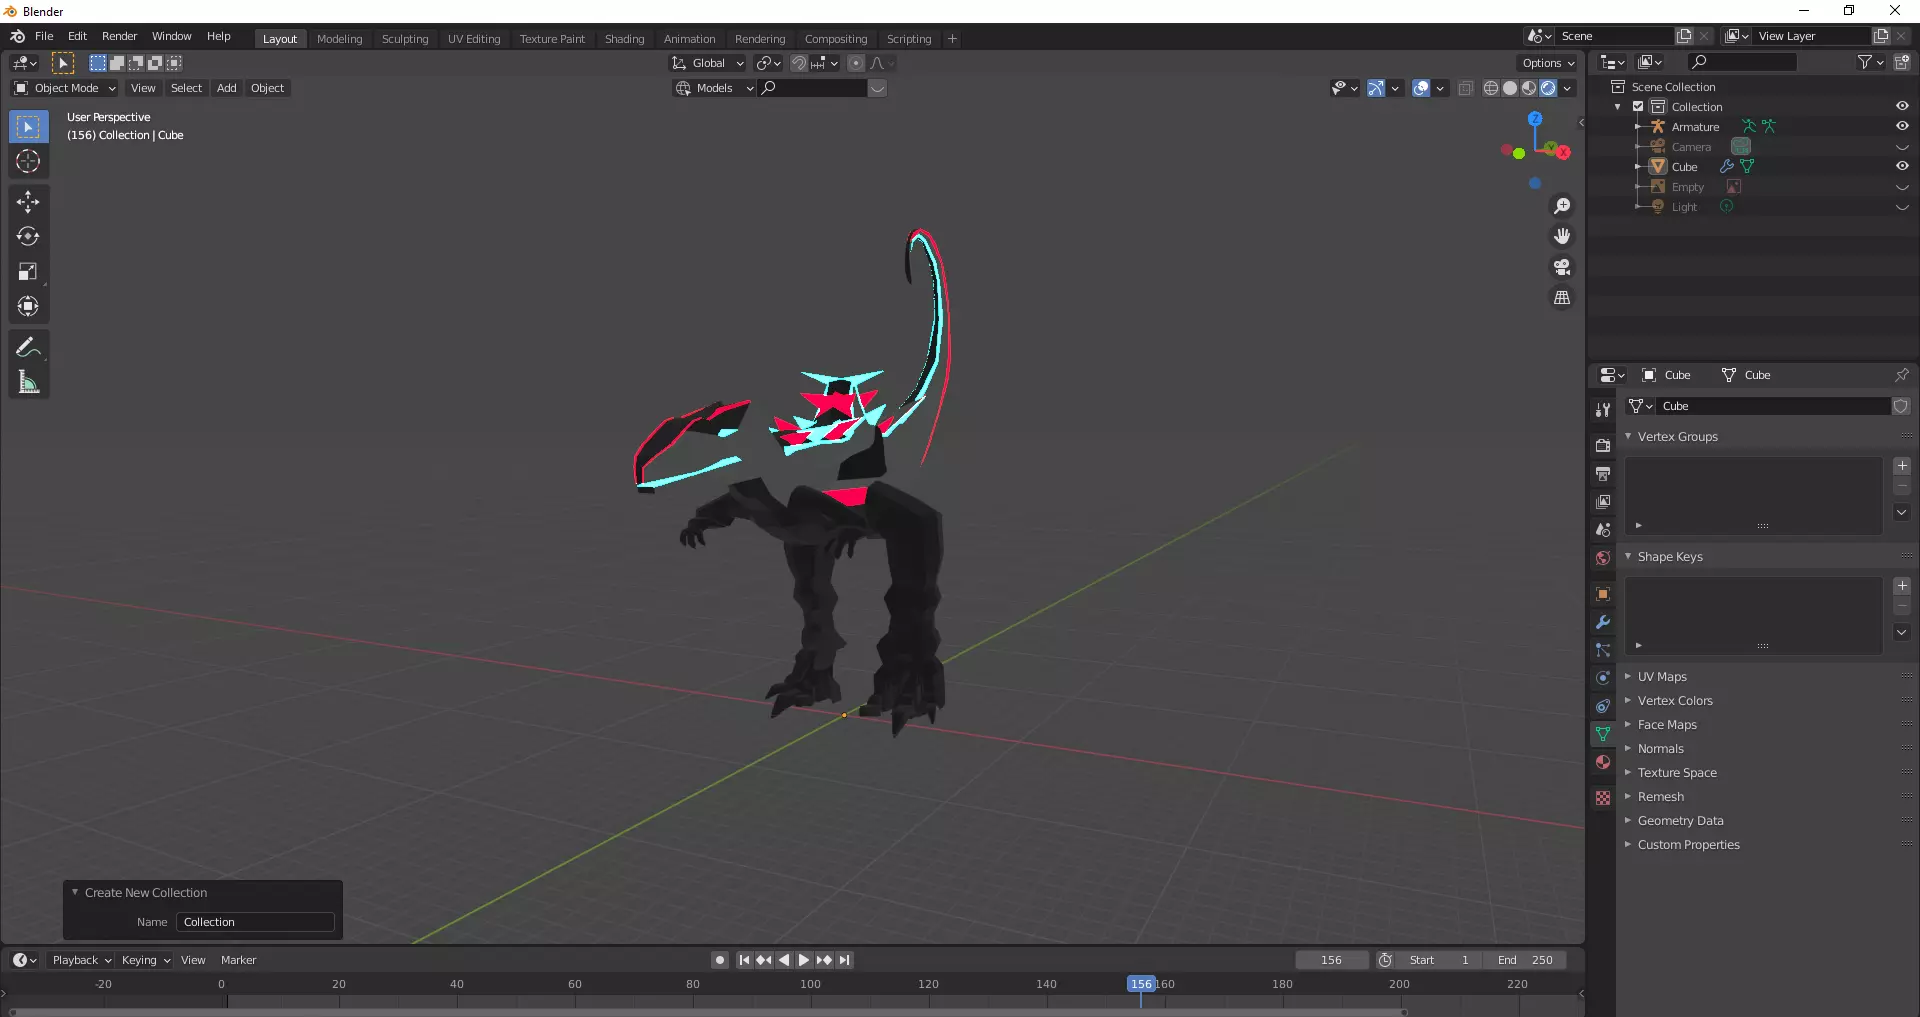Open Particles properties tab icon
Viewport: 1920px width, 1017px height.
click(1603, 650)
